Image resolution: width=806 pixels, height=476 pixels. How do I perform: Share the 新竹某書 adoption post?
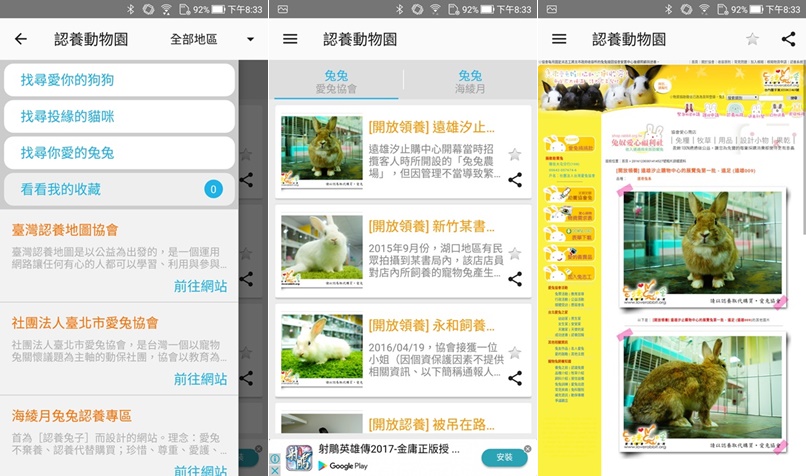pos(515,279)
